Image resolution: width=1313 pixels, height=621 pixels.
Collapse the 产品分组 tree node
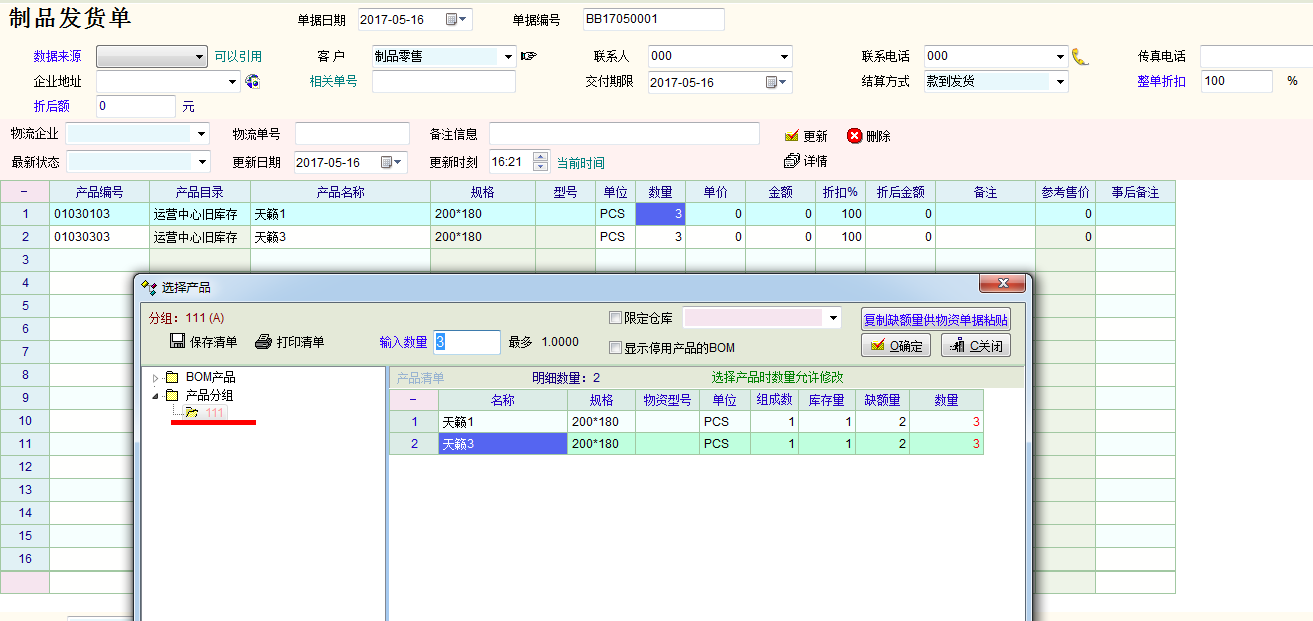point(155,396)
